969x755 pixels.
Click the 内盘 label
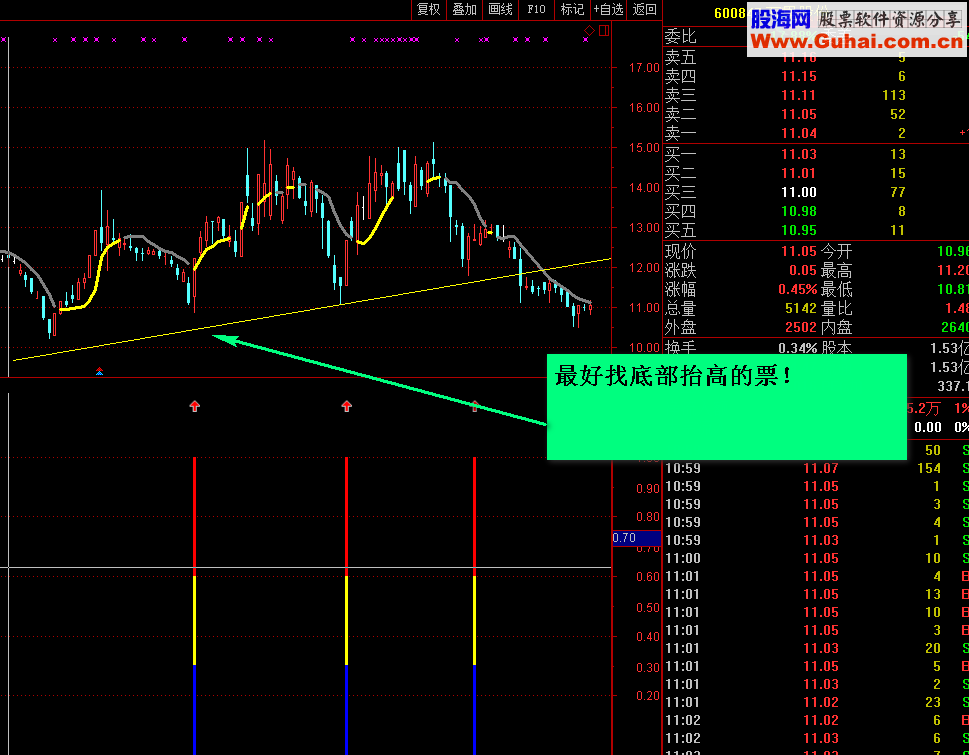[837, 327]
